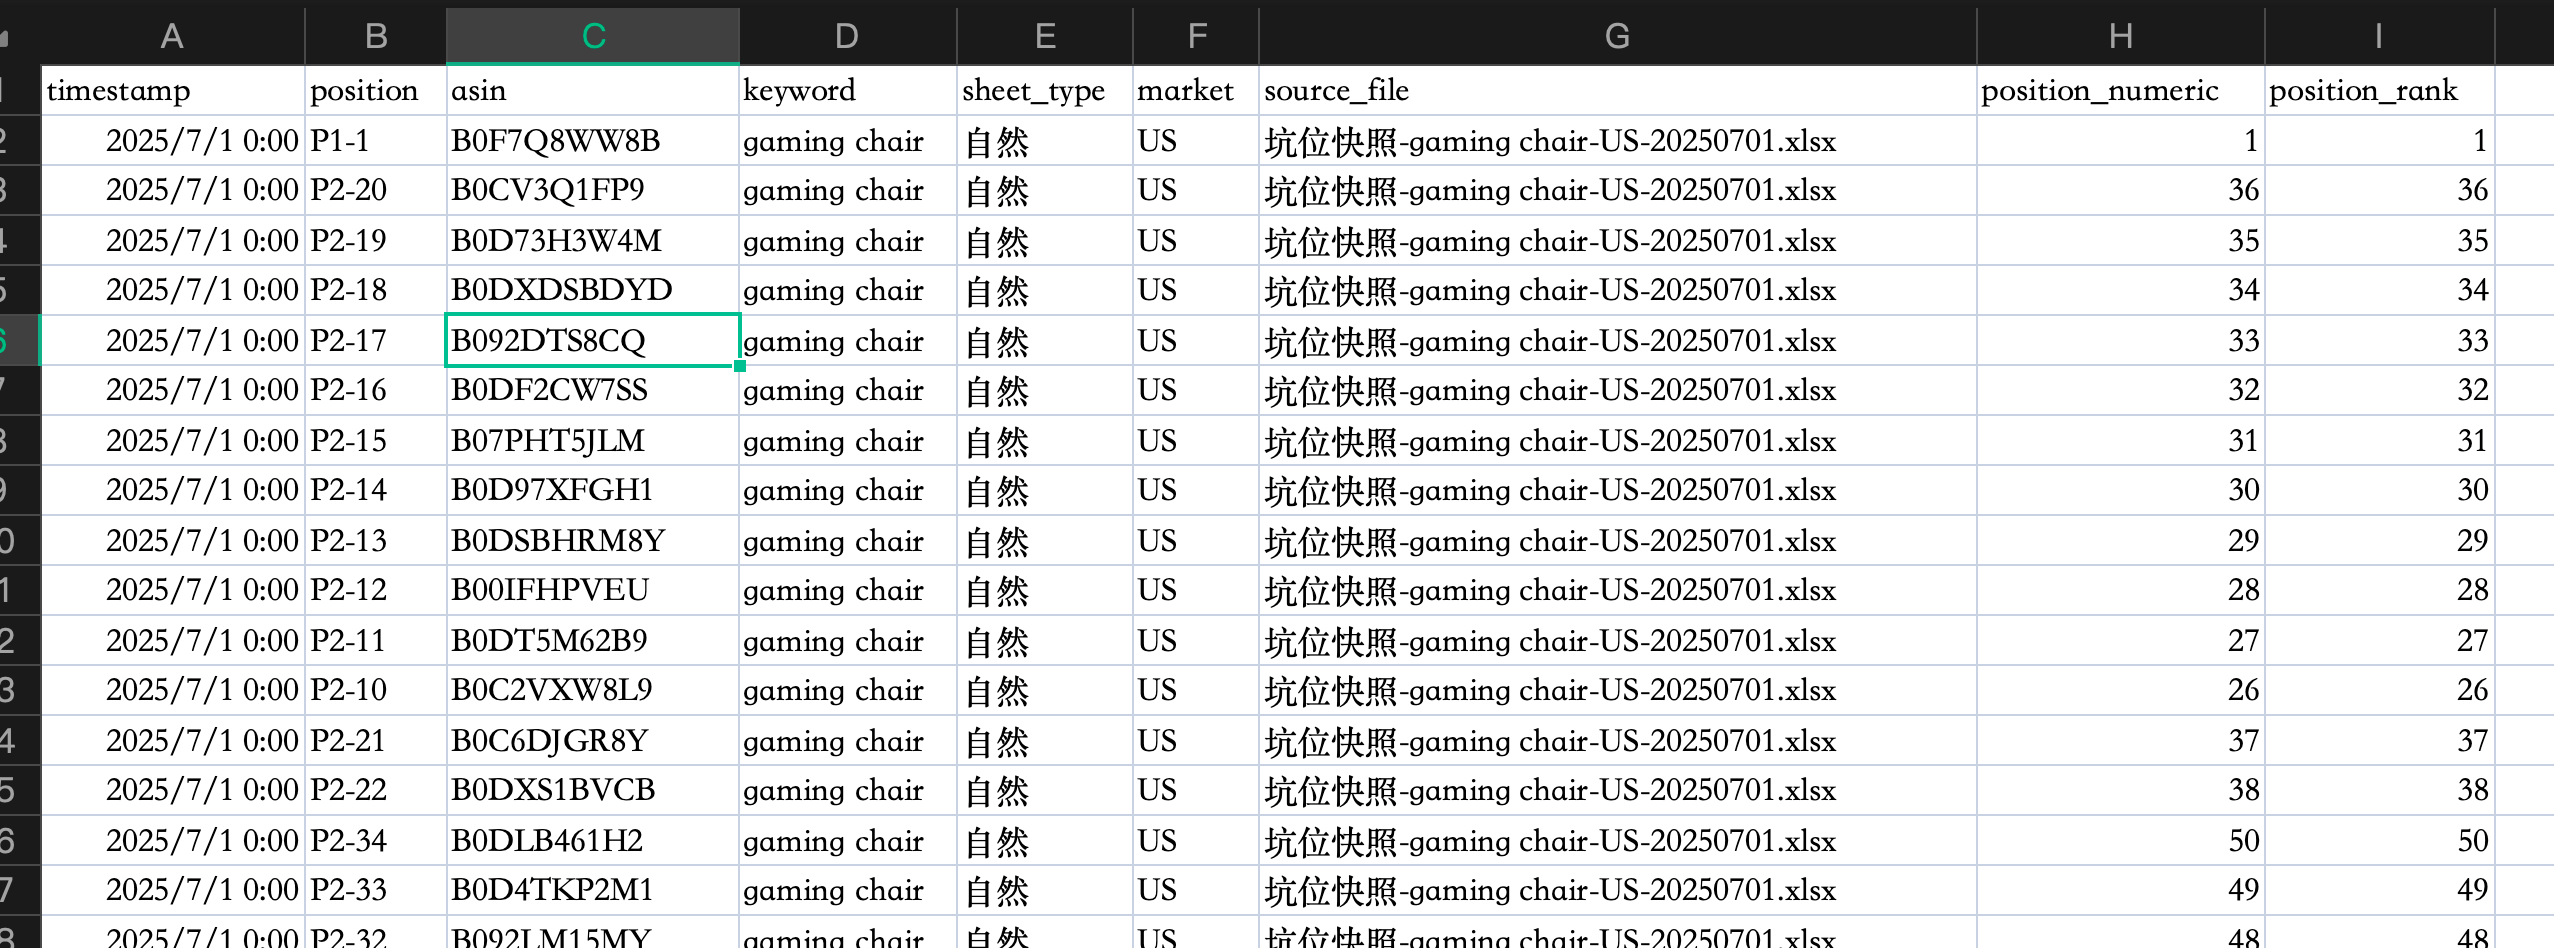Select cell with ASIN B07PHT5JLM
Image resolution: width=2554 pixels, height=948 pixels.
click(x=593, y=440)
